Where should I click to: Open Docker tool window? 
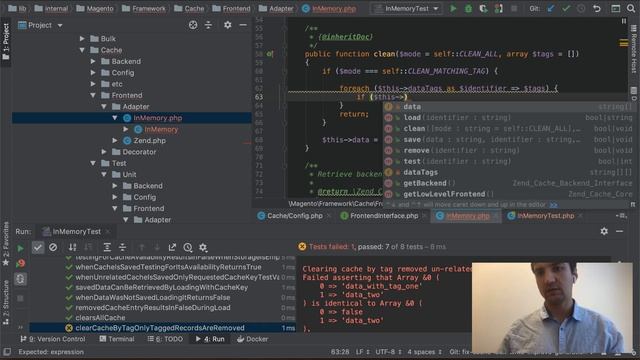click(252, 339)
